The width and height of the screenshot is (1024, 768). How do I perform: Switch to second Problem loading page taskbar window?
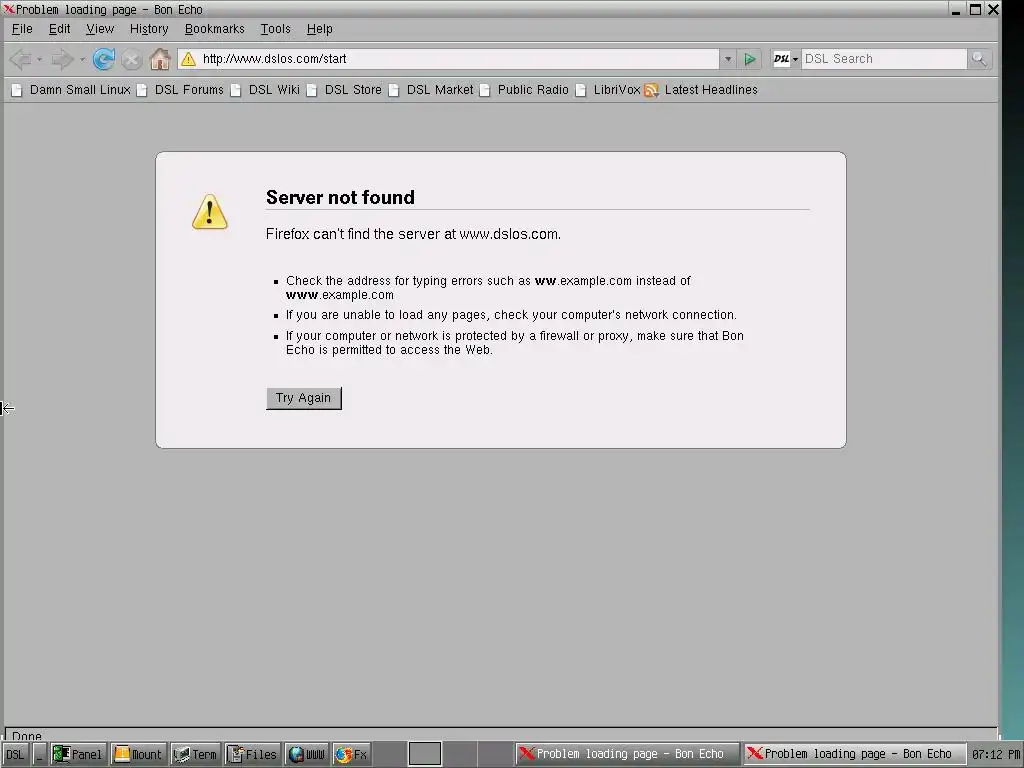[855, 754]
